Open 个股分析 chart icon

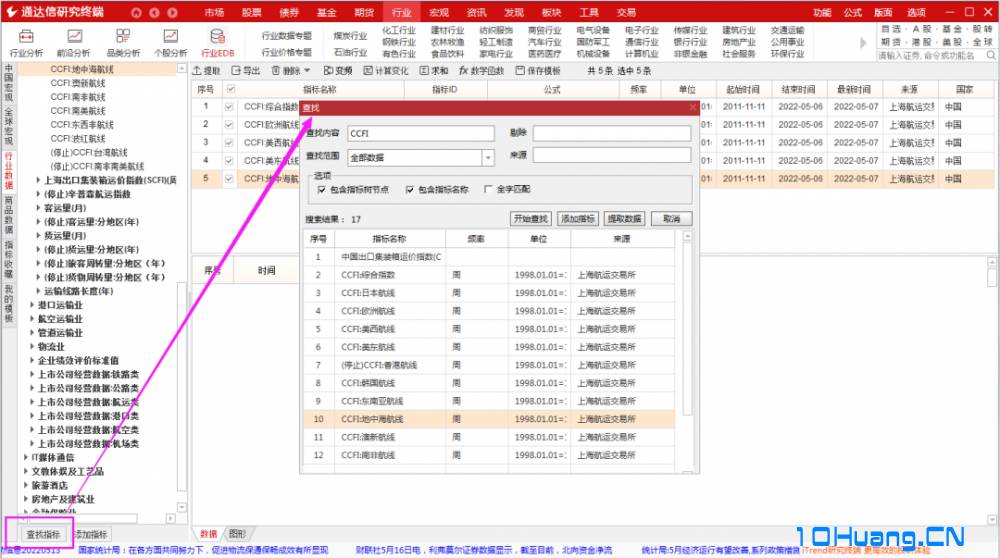pos(170,43)
